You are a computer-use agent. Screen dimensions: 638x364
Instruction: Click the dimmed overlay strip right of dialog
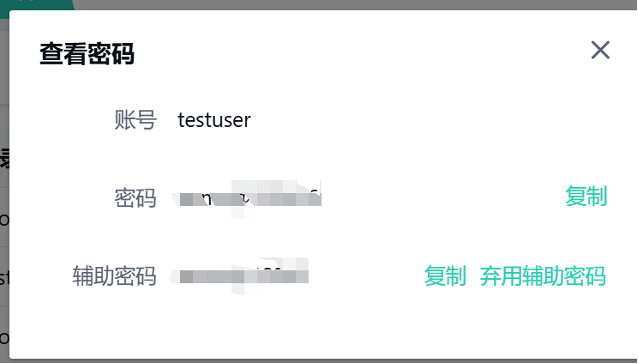tap(637, 183)
